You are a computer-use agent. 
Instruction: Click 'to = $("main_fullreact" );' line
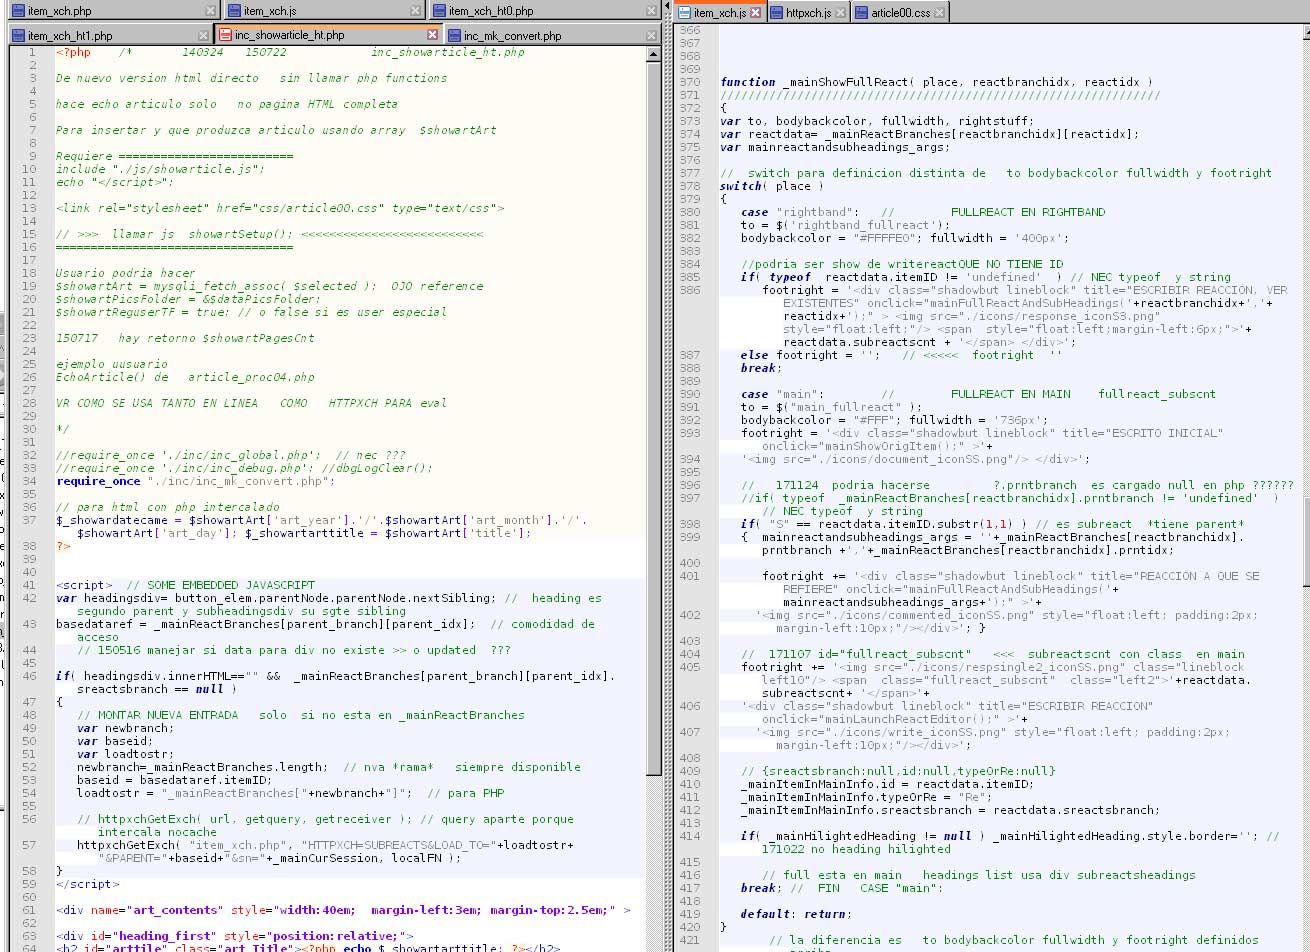click(x=831, y=407)
